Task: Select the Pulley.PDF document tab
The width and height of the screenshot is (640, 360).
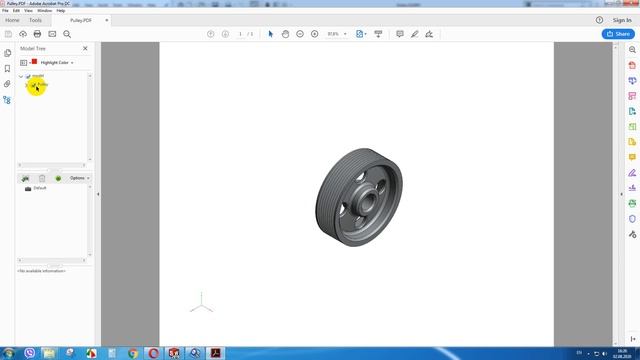Action: point(81,20)
